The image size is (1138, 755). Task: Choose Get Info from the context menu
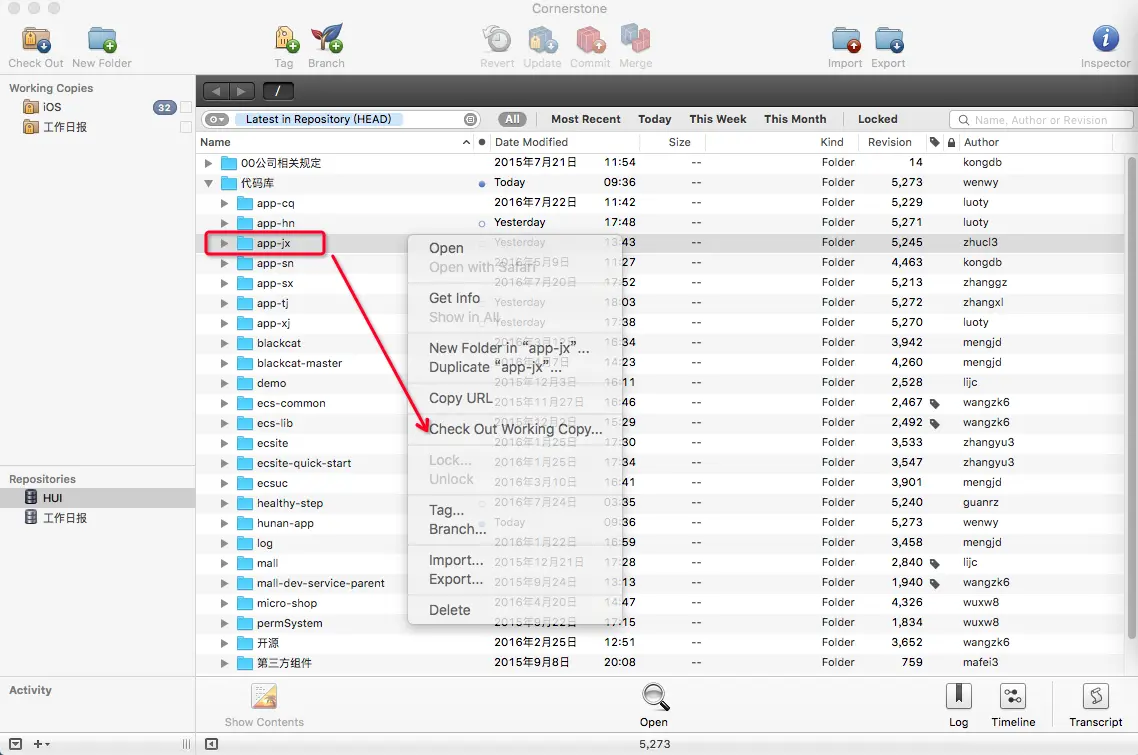pos(454,298)
